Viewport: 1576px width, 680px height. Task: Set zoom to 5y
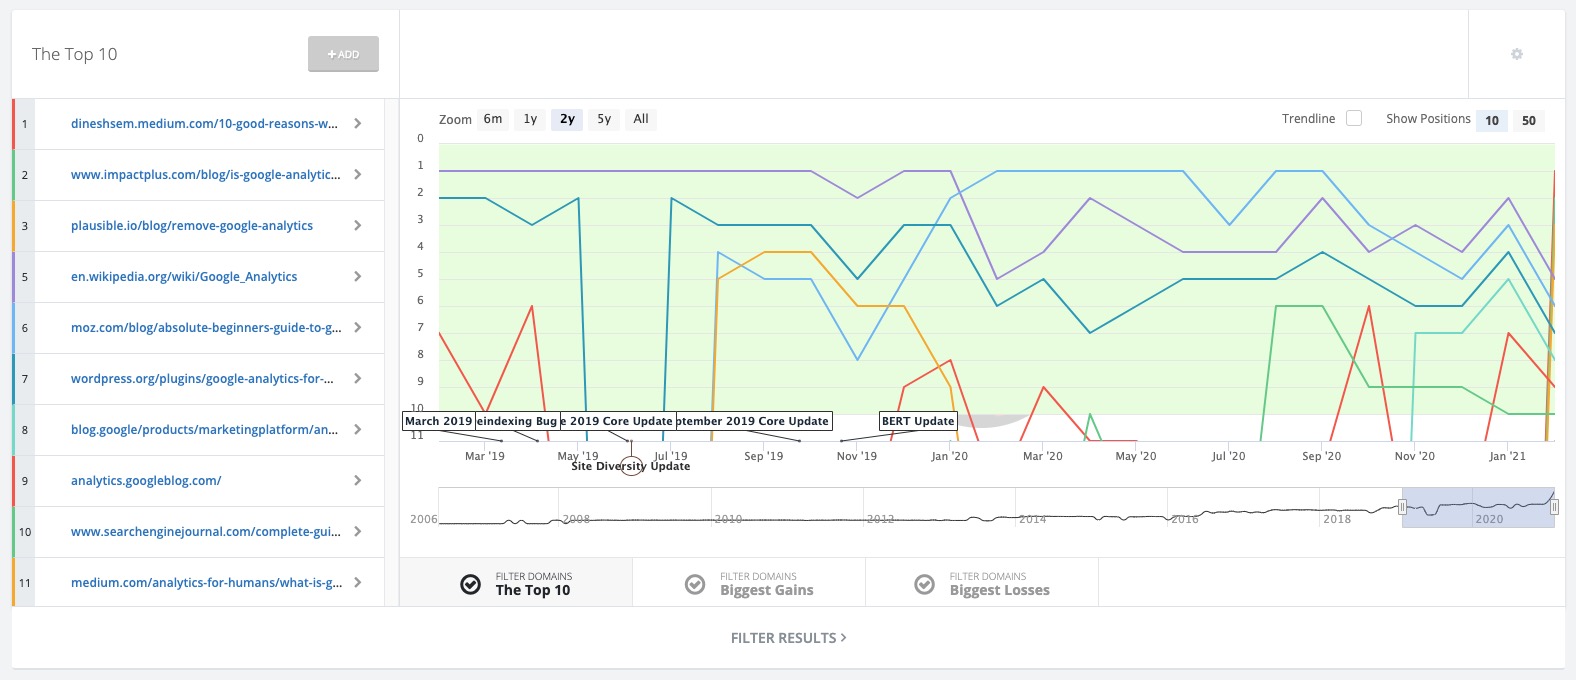pos(604,119)
